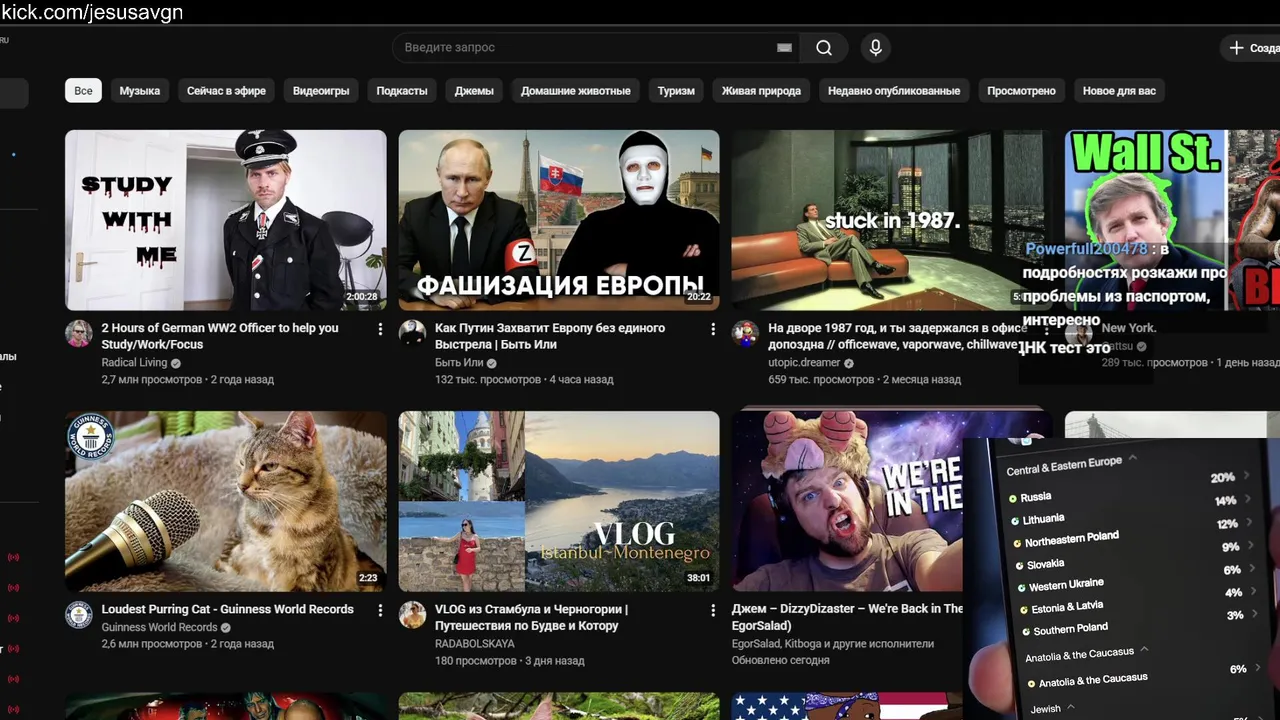The width and height of the screenshot is (1280, 720).
Task: Open title VLOG из Стамбула и Черногории
Action: pyautogui.click(x=531, y=617)
